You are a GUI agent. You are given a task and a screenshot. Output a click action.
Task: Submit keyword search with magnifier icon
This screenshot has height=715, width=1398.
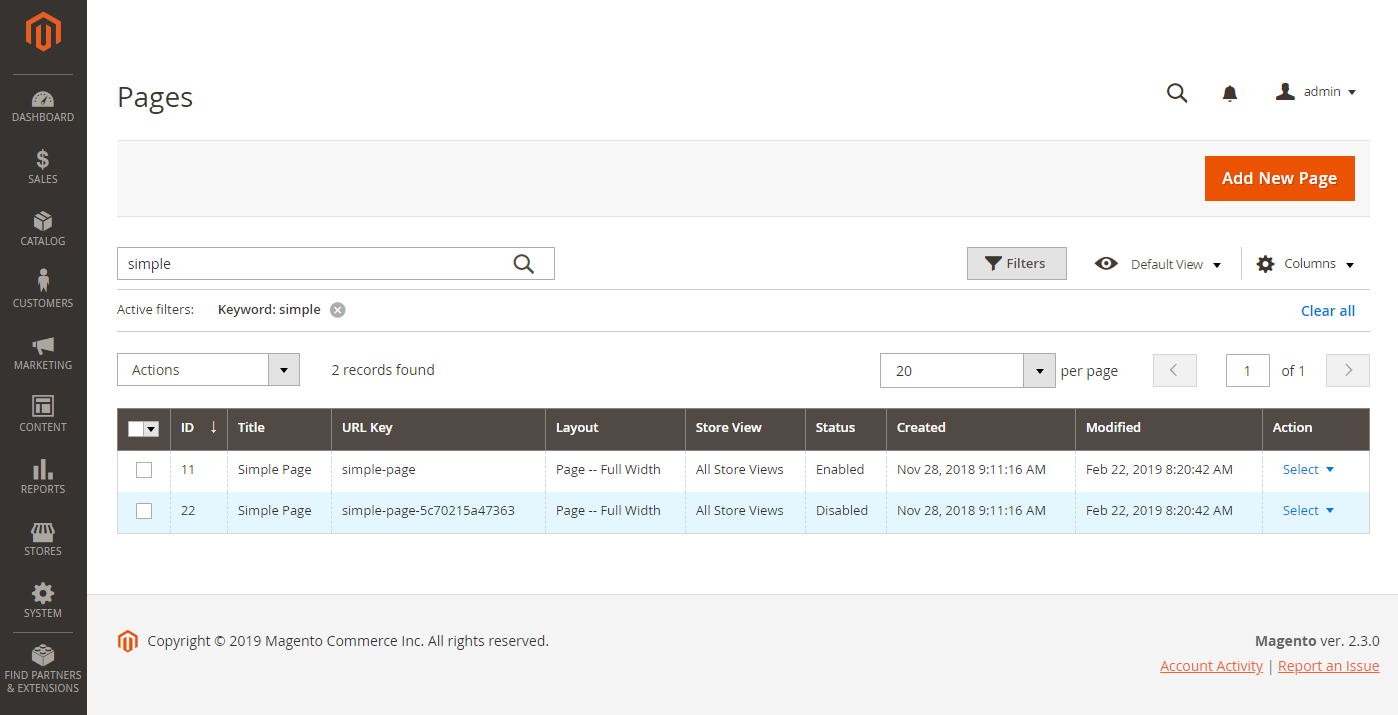coord(524,264)
